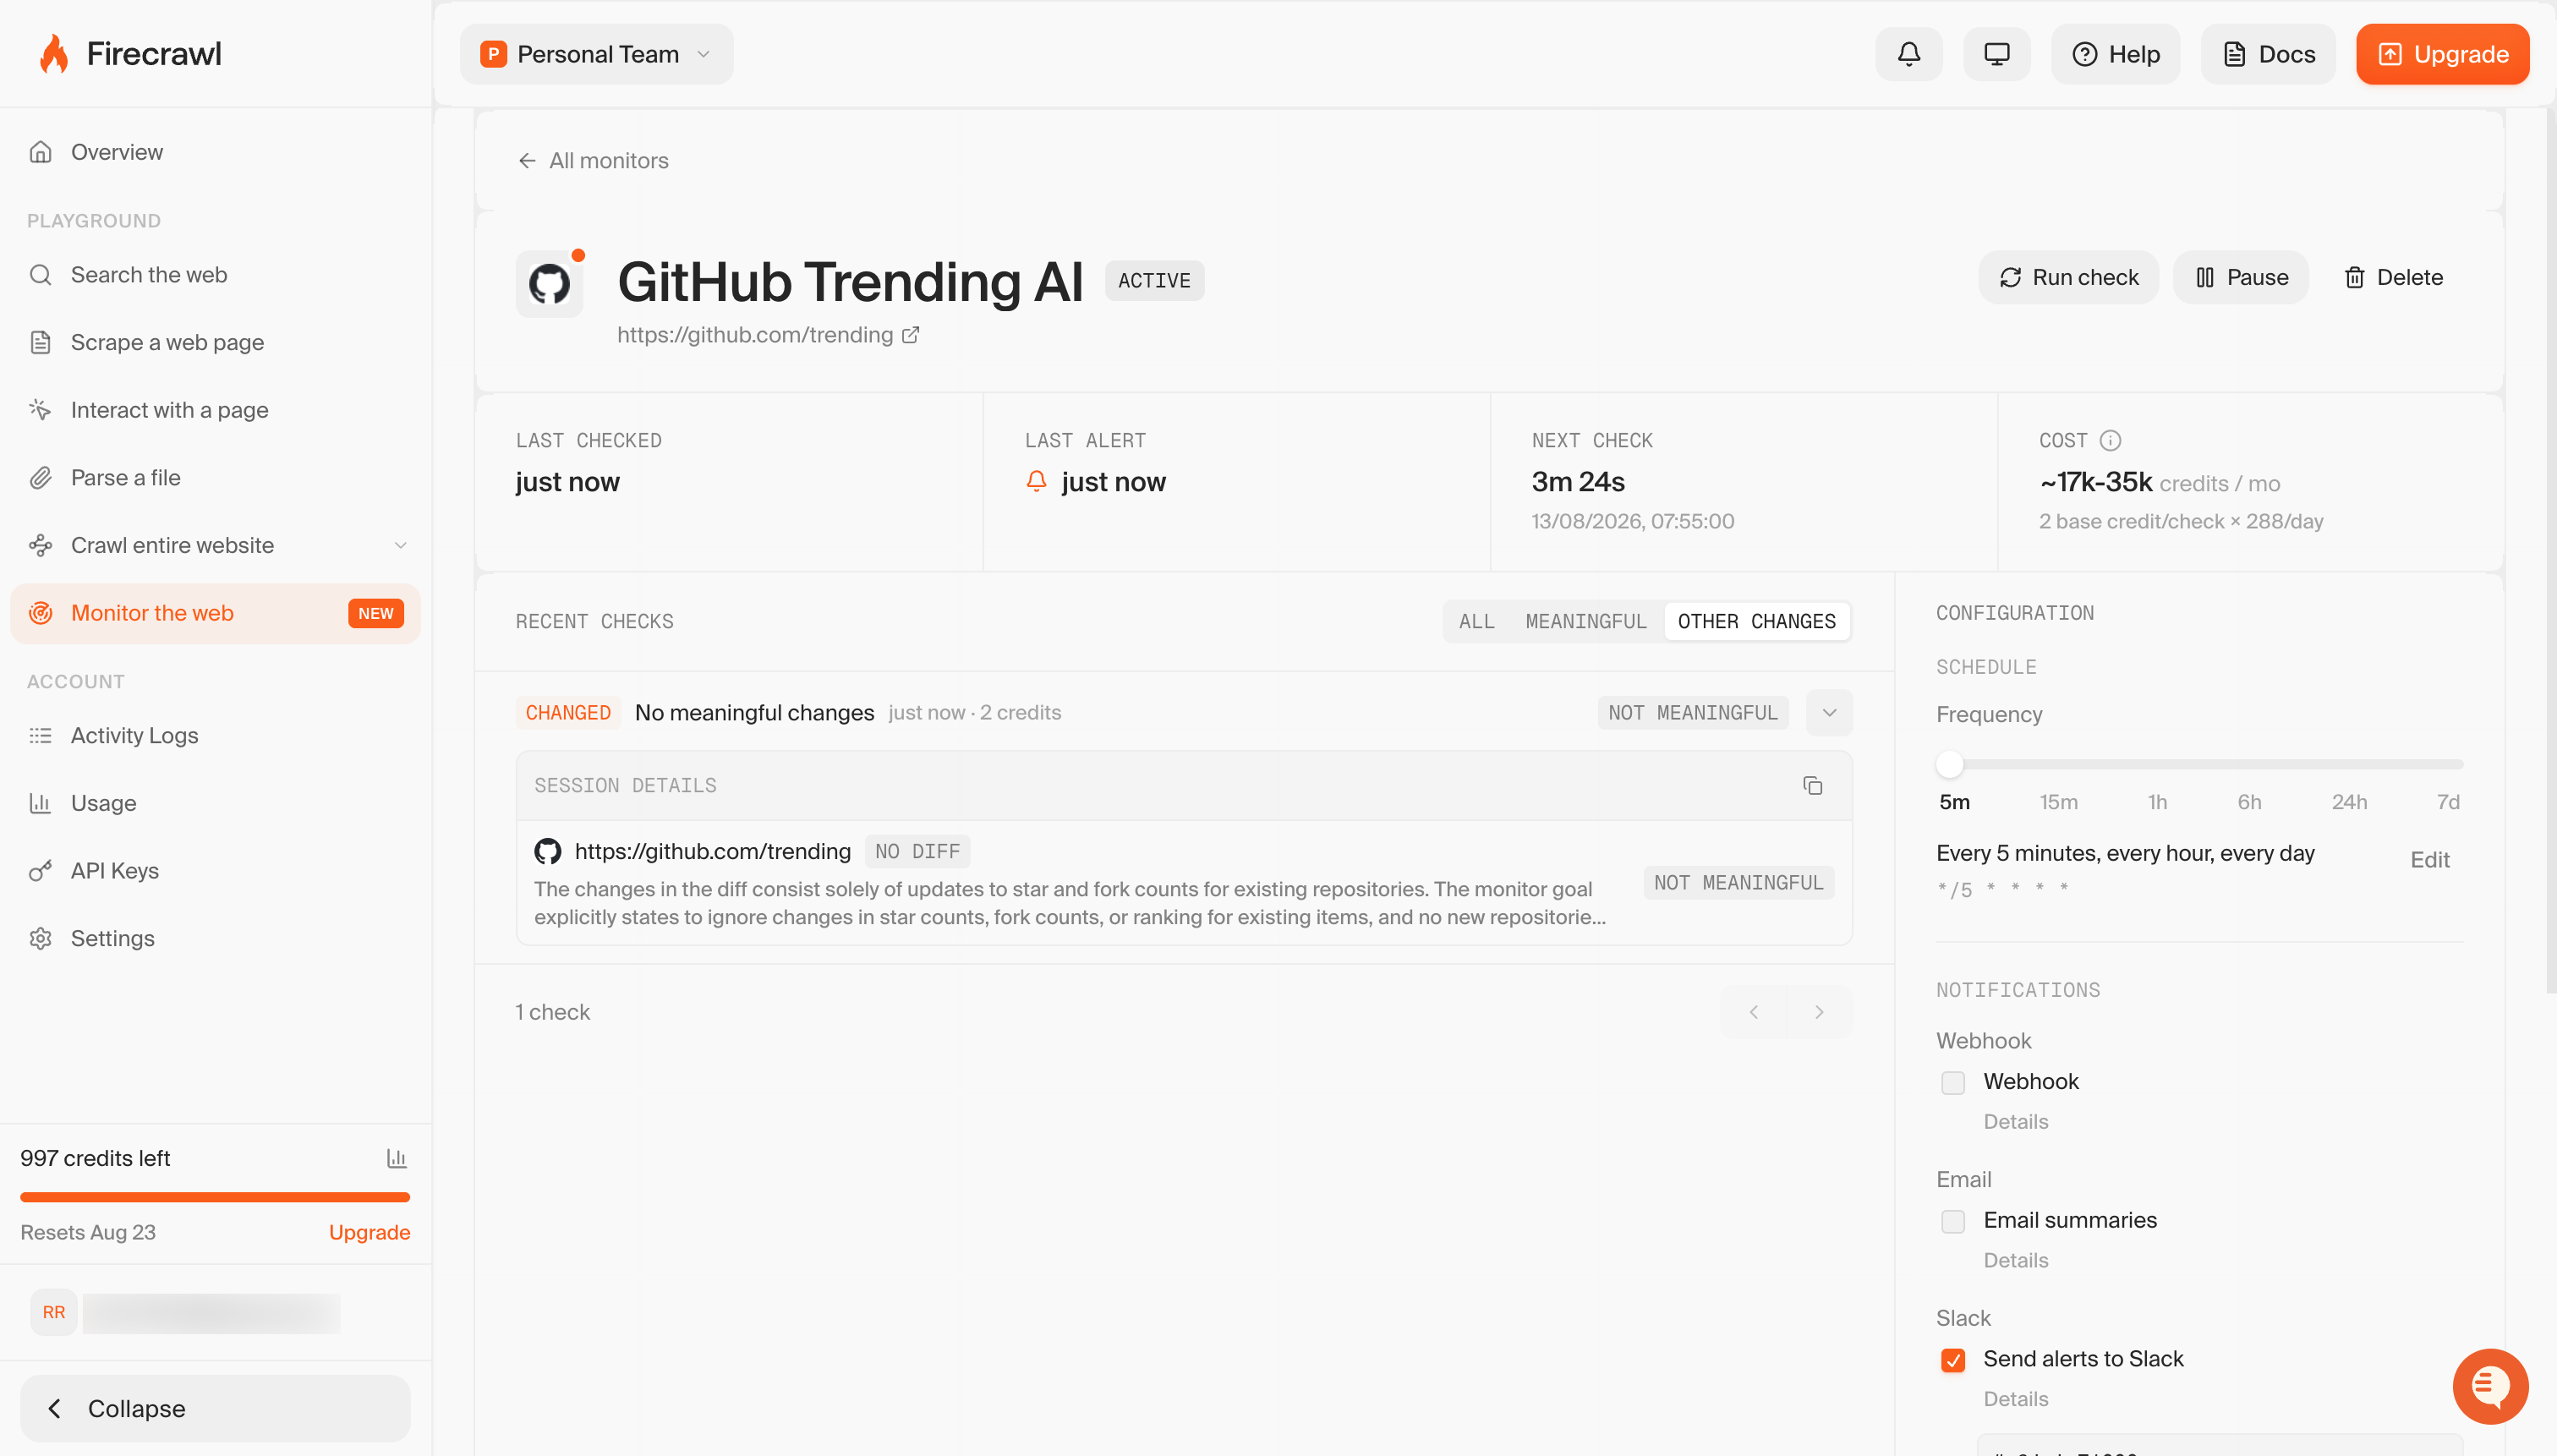
Task: Click the 997 credits left text
Action: [x=95, y=1158]
